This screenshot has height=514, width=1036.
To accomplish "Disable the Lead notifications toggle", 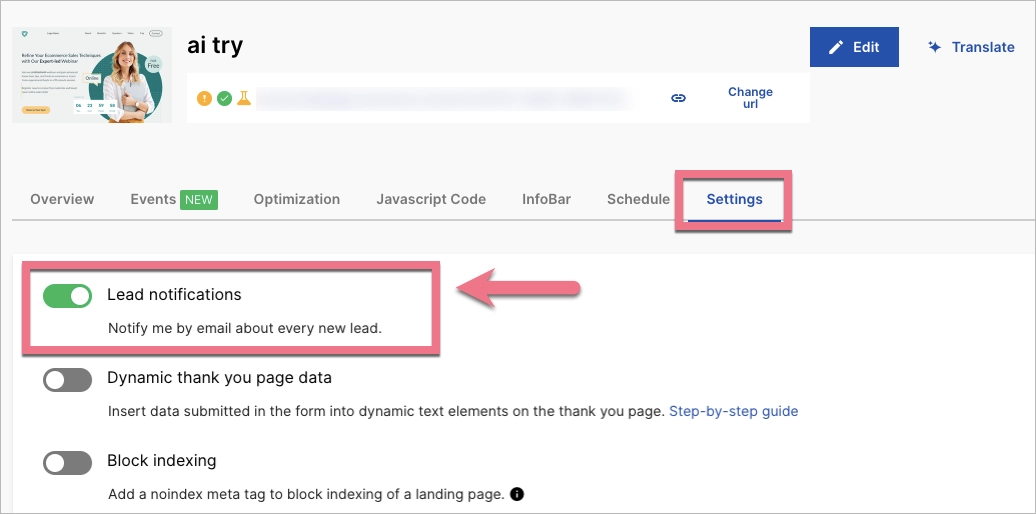I will pyautogui.click(x=67, y=295).
